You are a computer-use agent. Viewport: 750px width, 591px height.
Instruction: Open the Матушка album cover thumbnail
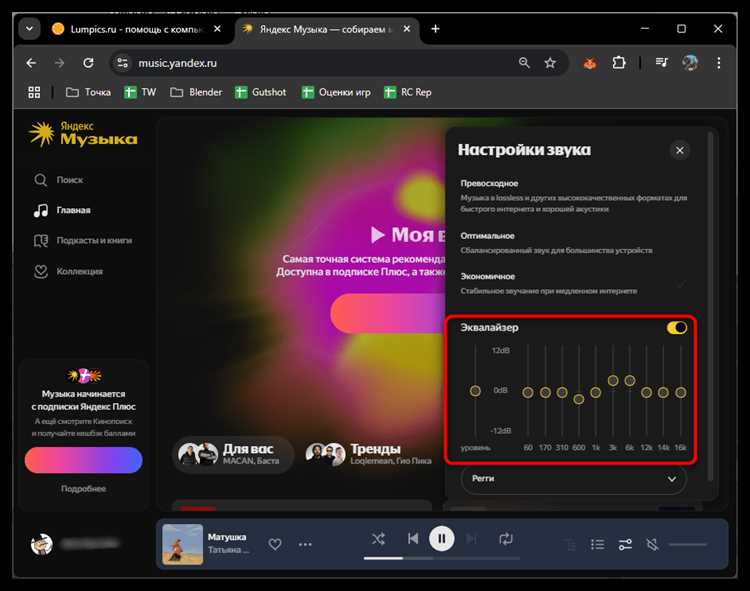(x=182, y=544)
